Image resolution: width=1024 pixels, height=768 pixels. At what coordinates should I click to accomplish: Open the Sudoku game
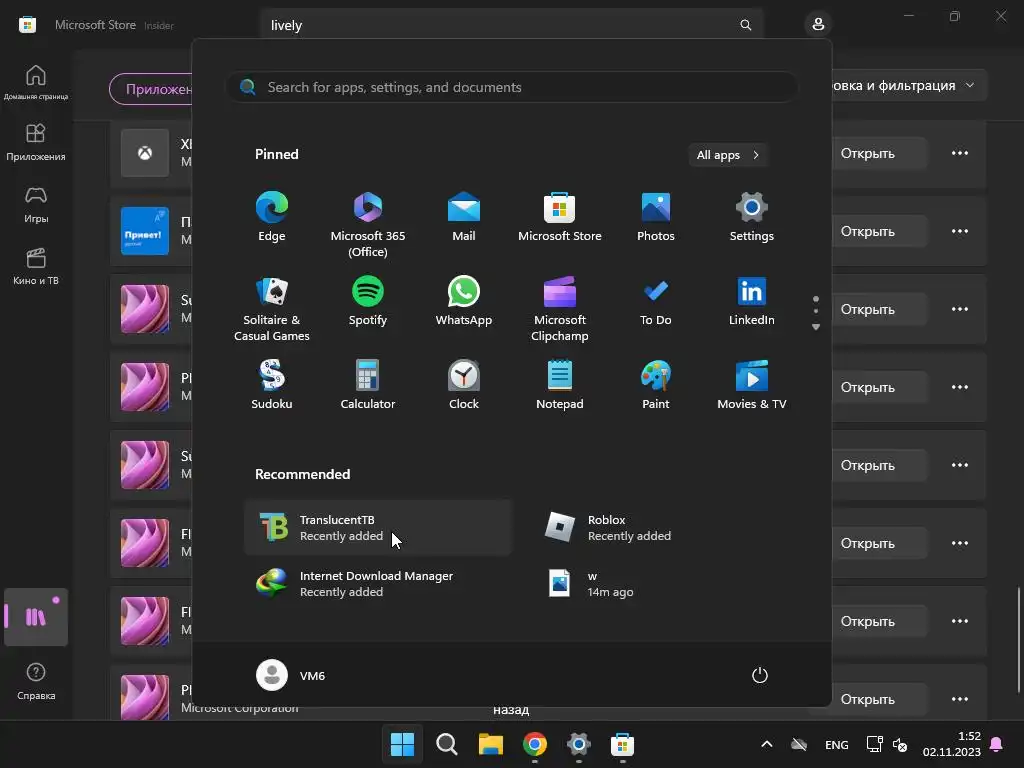[x=272, y=385]
